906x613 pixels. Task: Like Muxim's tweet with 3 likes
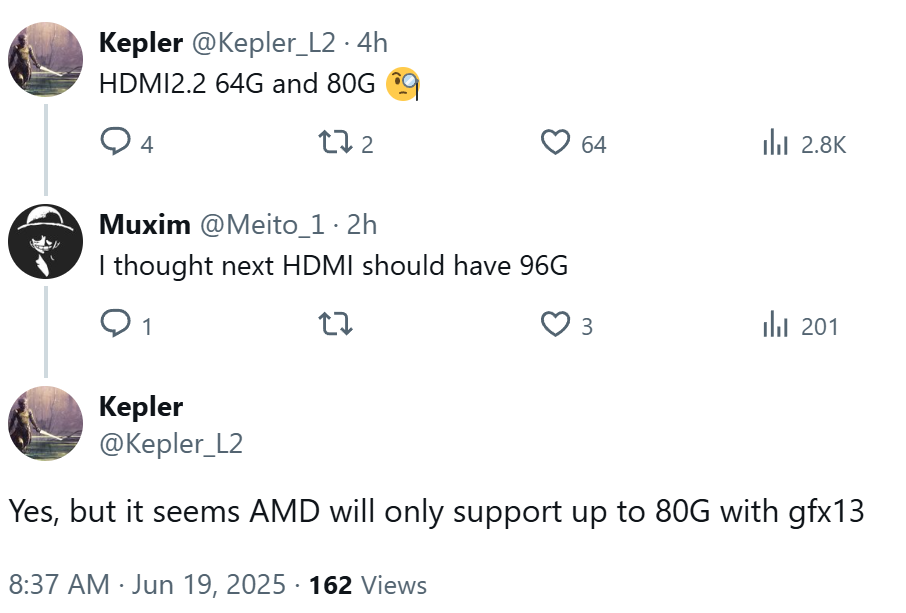pyautogui.click(x=555, y=325)
